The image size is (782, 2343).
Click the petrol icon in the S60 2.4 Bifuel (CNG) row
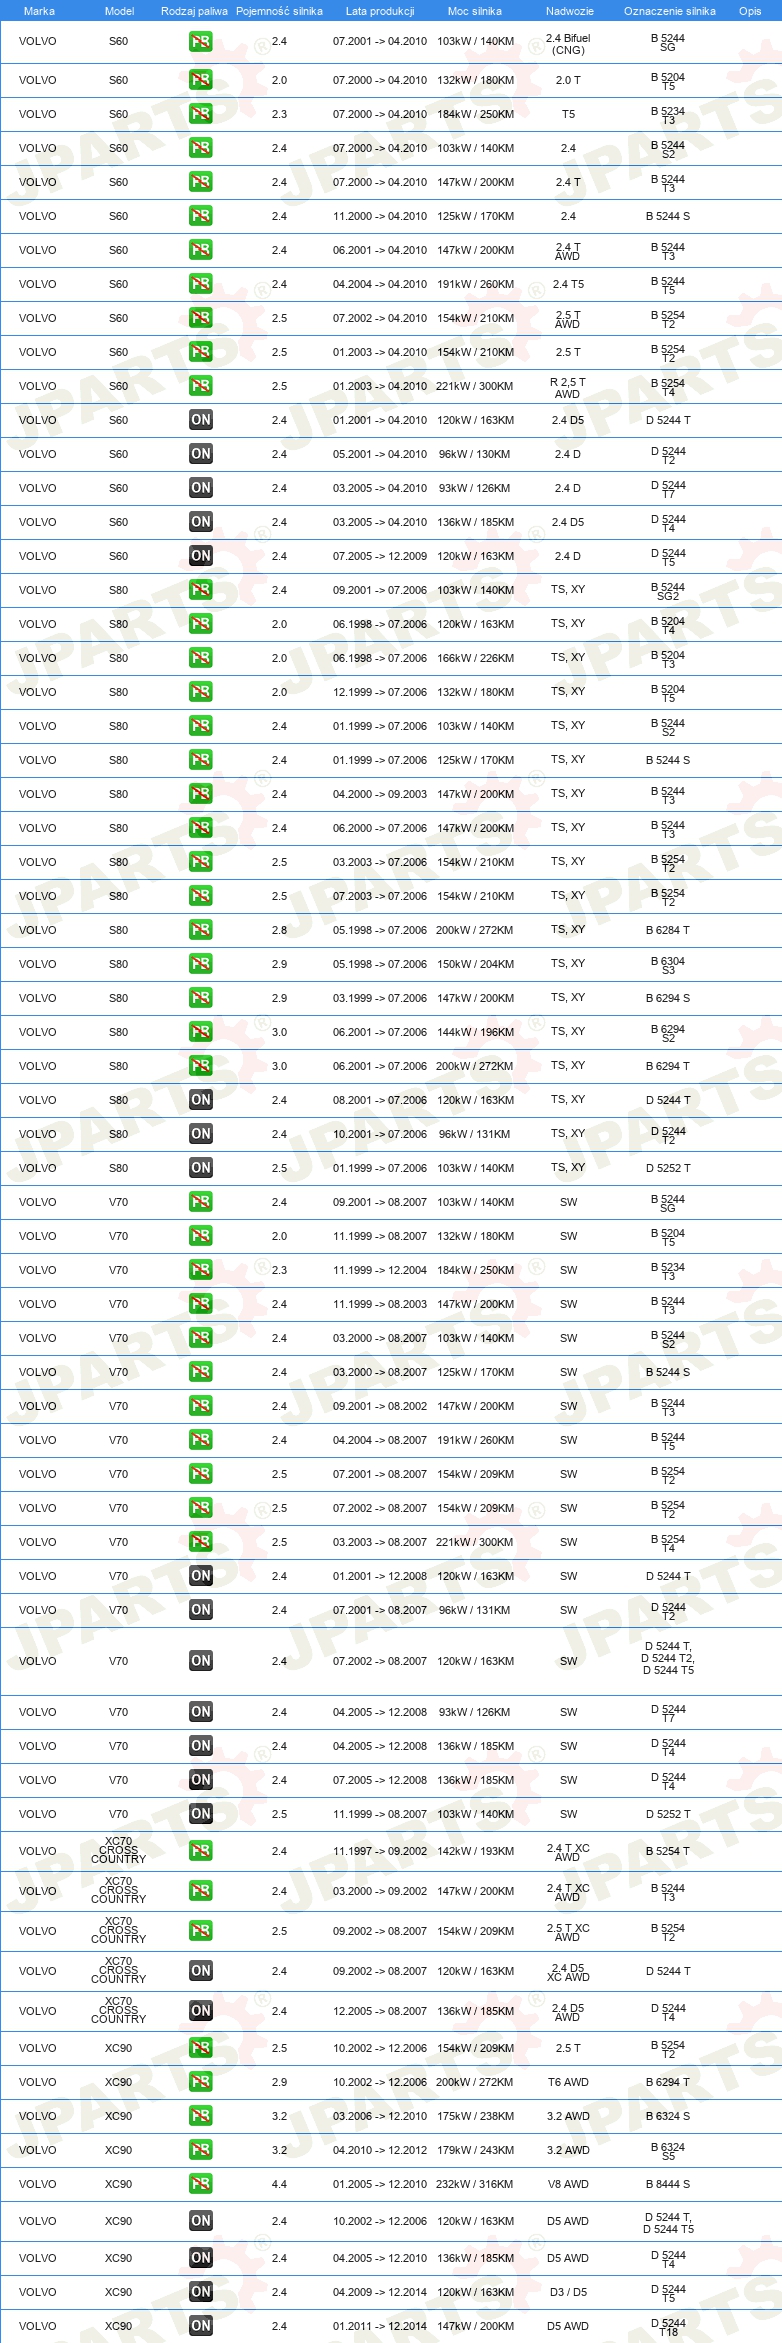201,42
